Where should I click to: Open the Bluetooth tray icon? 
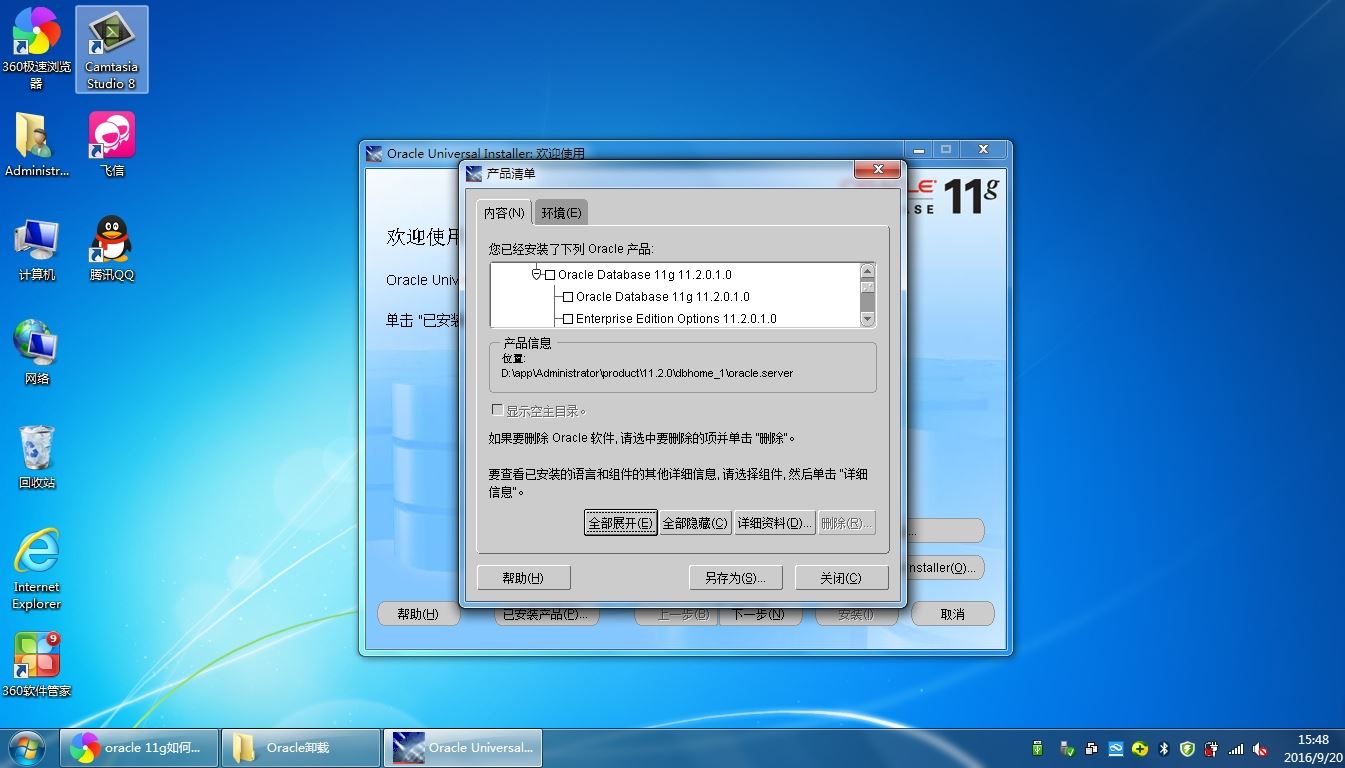(x=1164, y=748)
